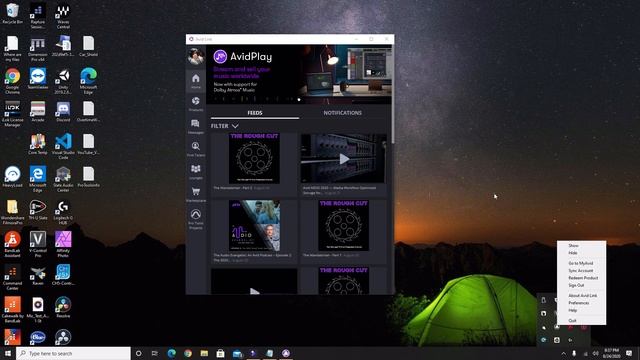640x360 pixels.
Task: Open Wondershare Filmora folder icon
Action: click(x=12, y=212)
